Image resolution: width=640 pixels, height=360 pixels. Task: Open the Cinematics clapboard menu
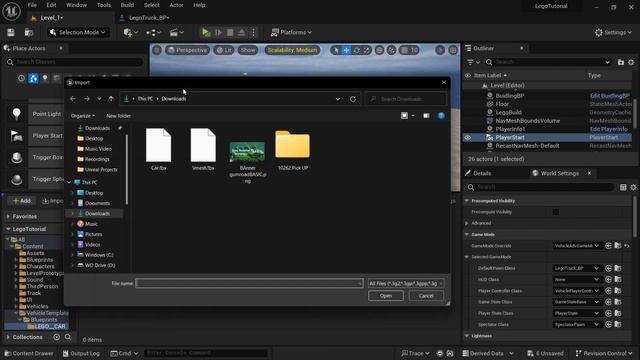pyautogui.click(x=177, y=32)
